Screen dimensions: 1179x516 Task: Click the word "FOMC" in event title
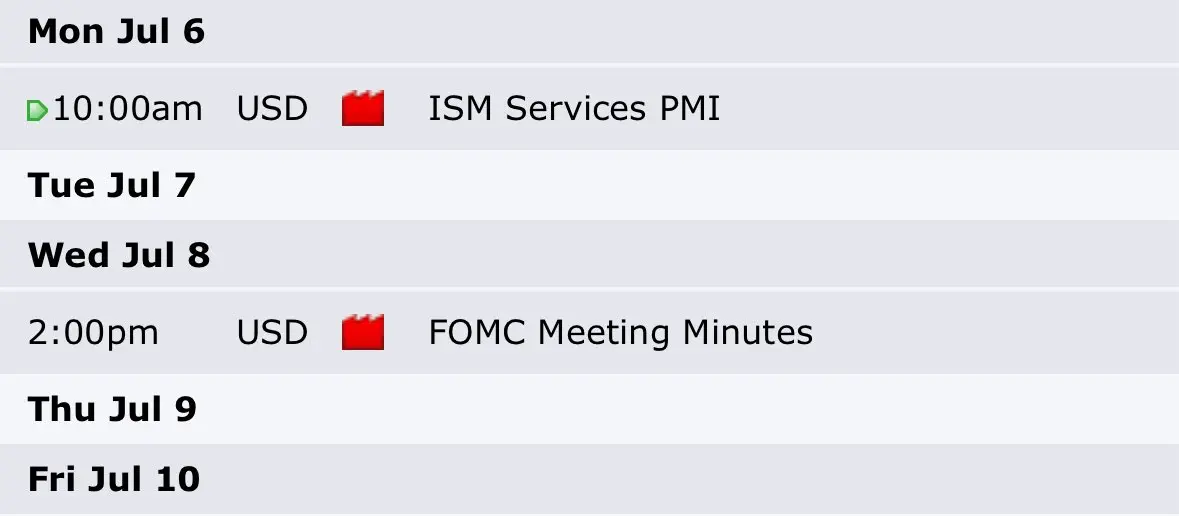477,332
